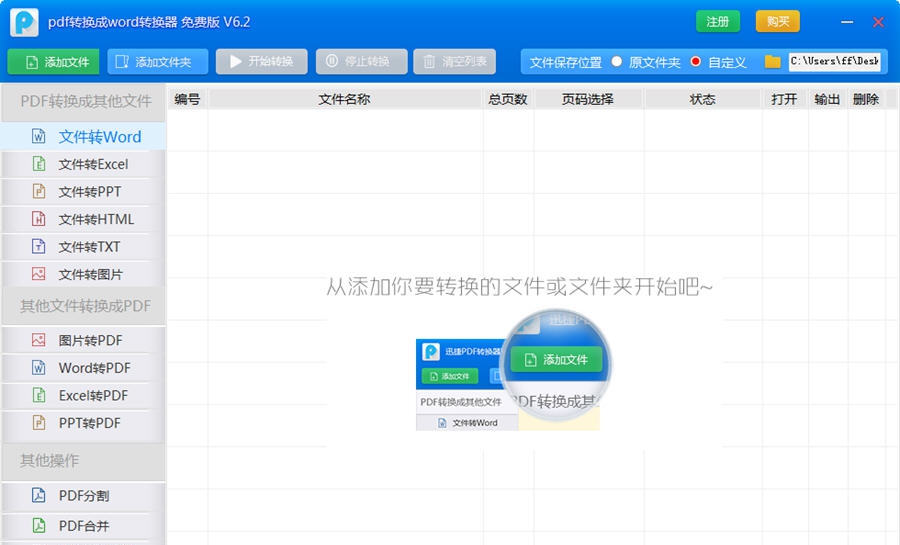Open PDF合并 merge tool
Screen dimensions: 900x545
click(84, 525)
